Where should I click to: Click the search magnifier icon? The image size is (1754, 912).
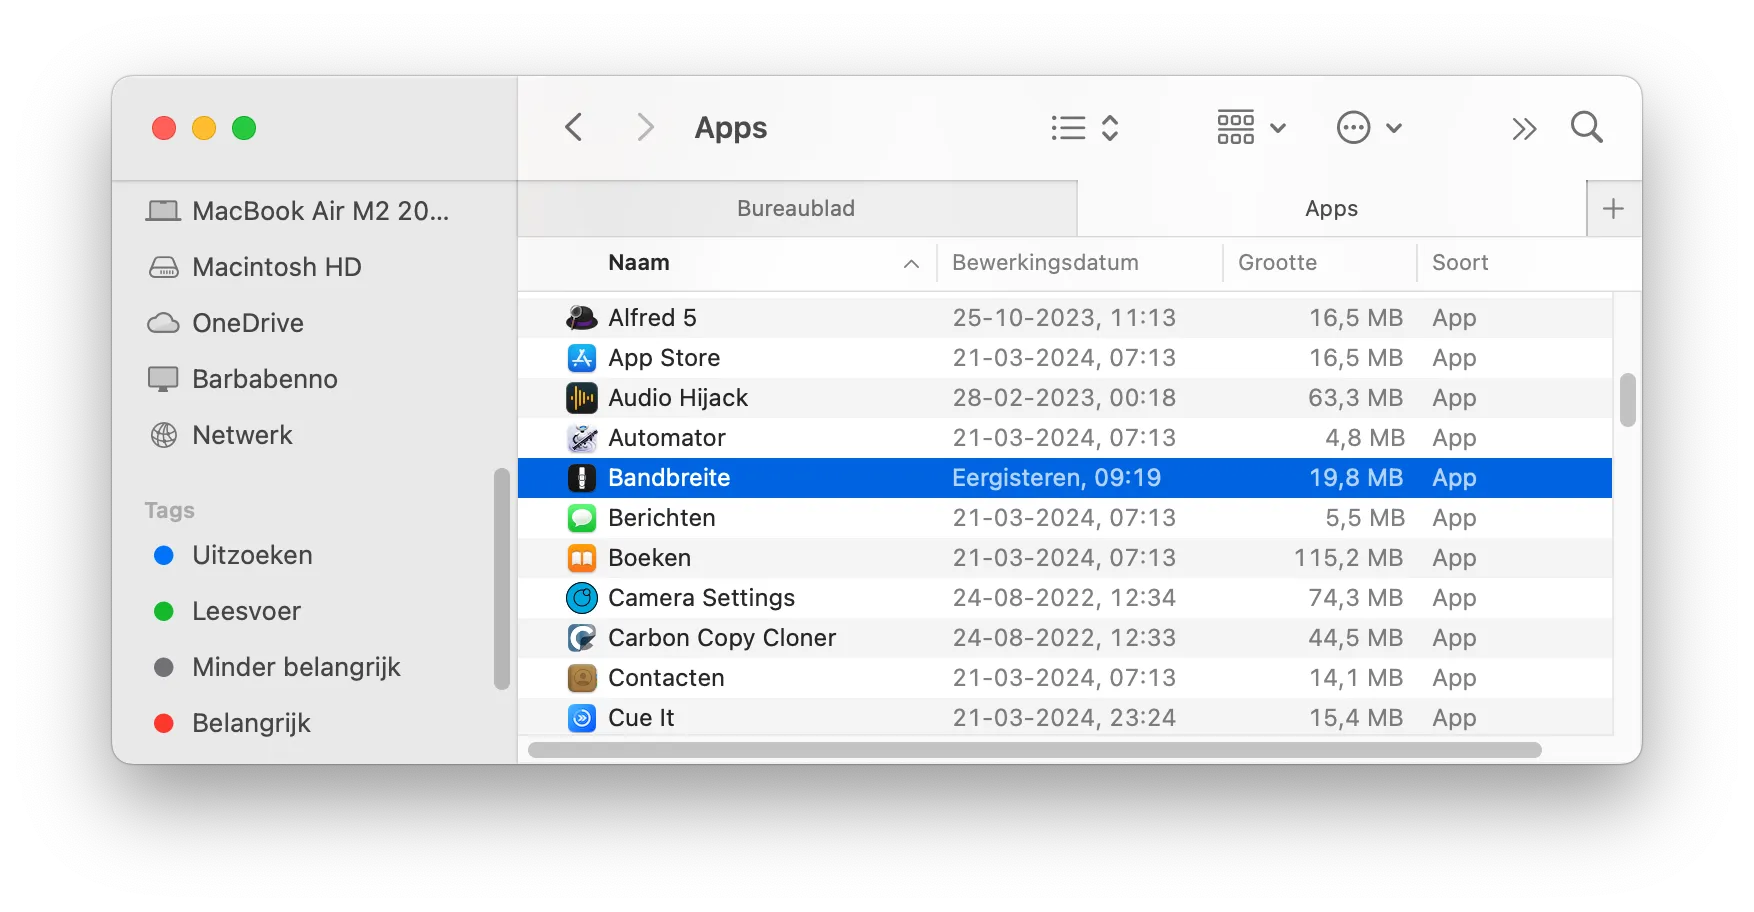pyautogui.click(x=1586, y=127)
